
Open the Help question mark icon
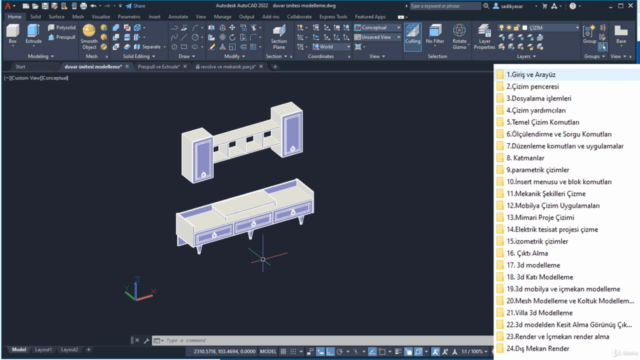pos(573,6)
